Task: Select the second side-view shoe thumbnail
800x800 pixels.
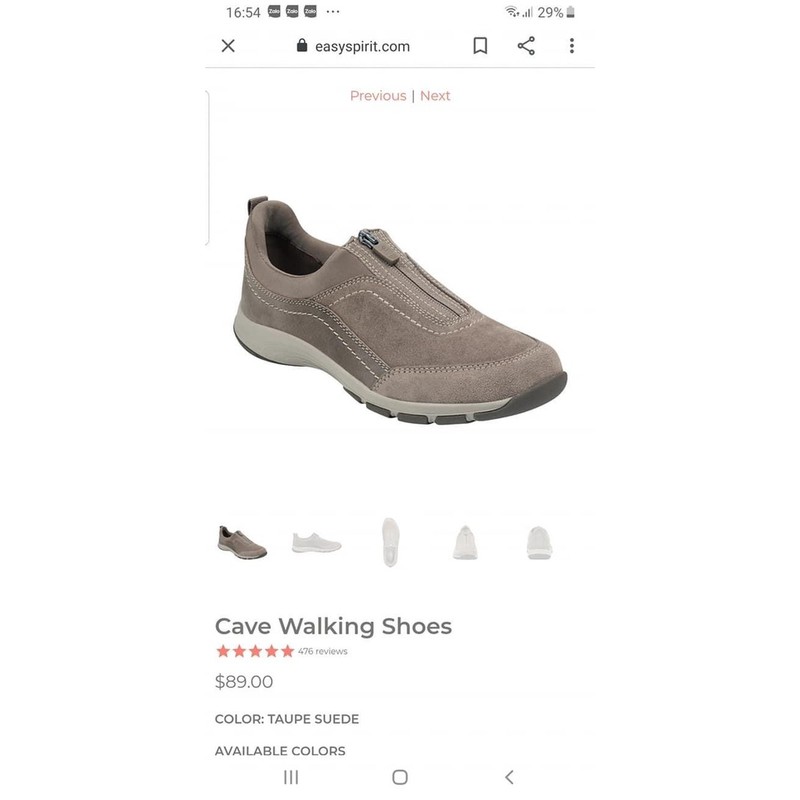Action: coord(316,543)
